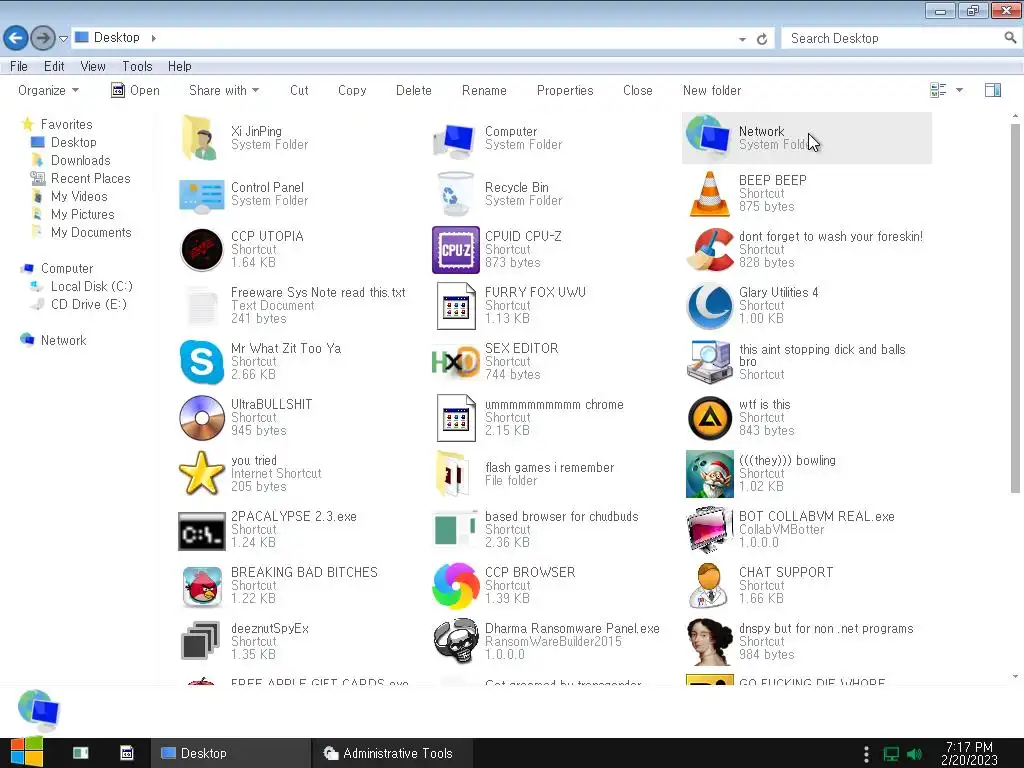Select the Dharma Ransomware Panel.exe skull icon
Screen dimensions: 1024x768
tap(455, 641)
